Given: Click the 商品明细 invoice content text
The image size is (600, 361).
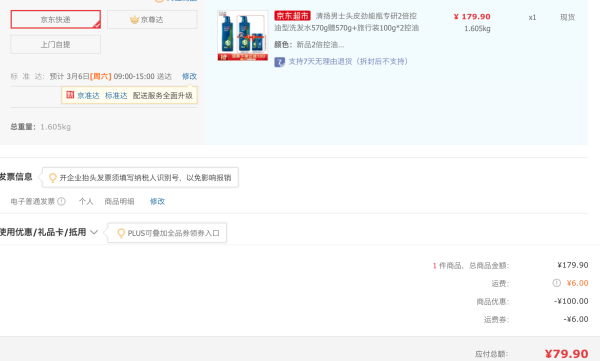Looking at the screenshot, I should point(119,201).
